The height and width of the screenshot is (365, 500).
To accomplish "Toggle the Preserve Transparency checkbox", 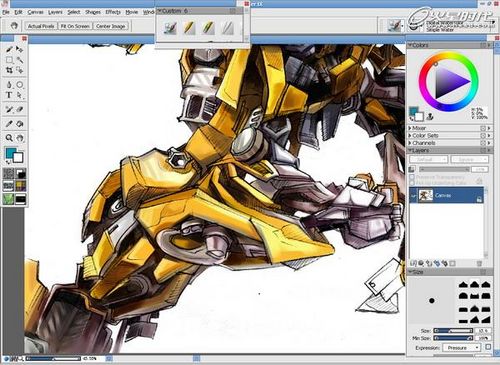I will pos(412,177).
